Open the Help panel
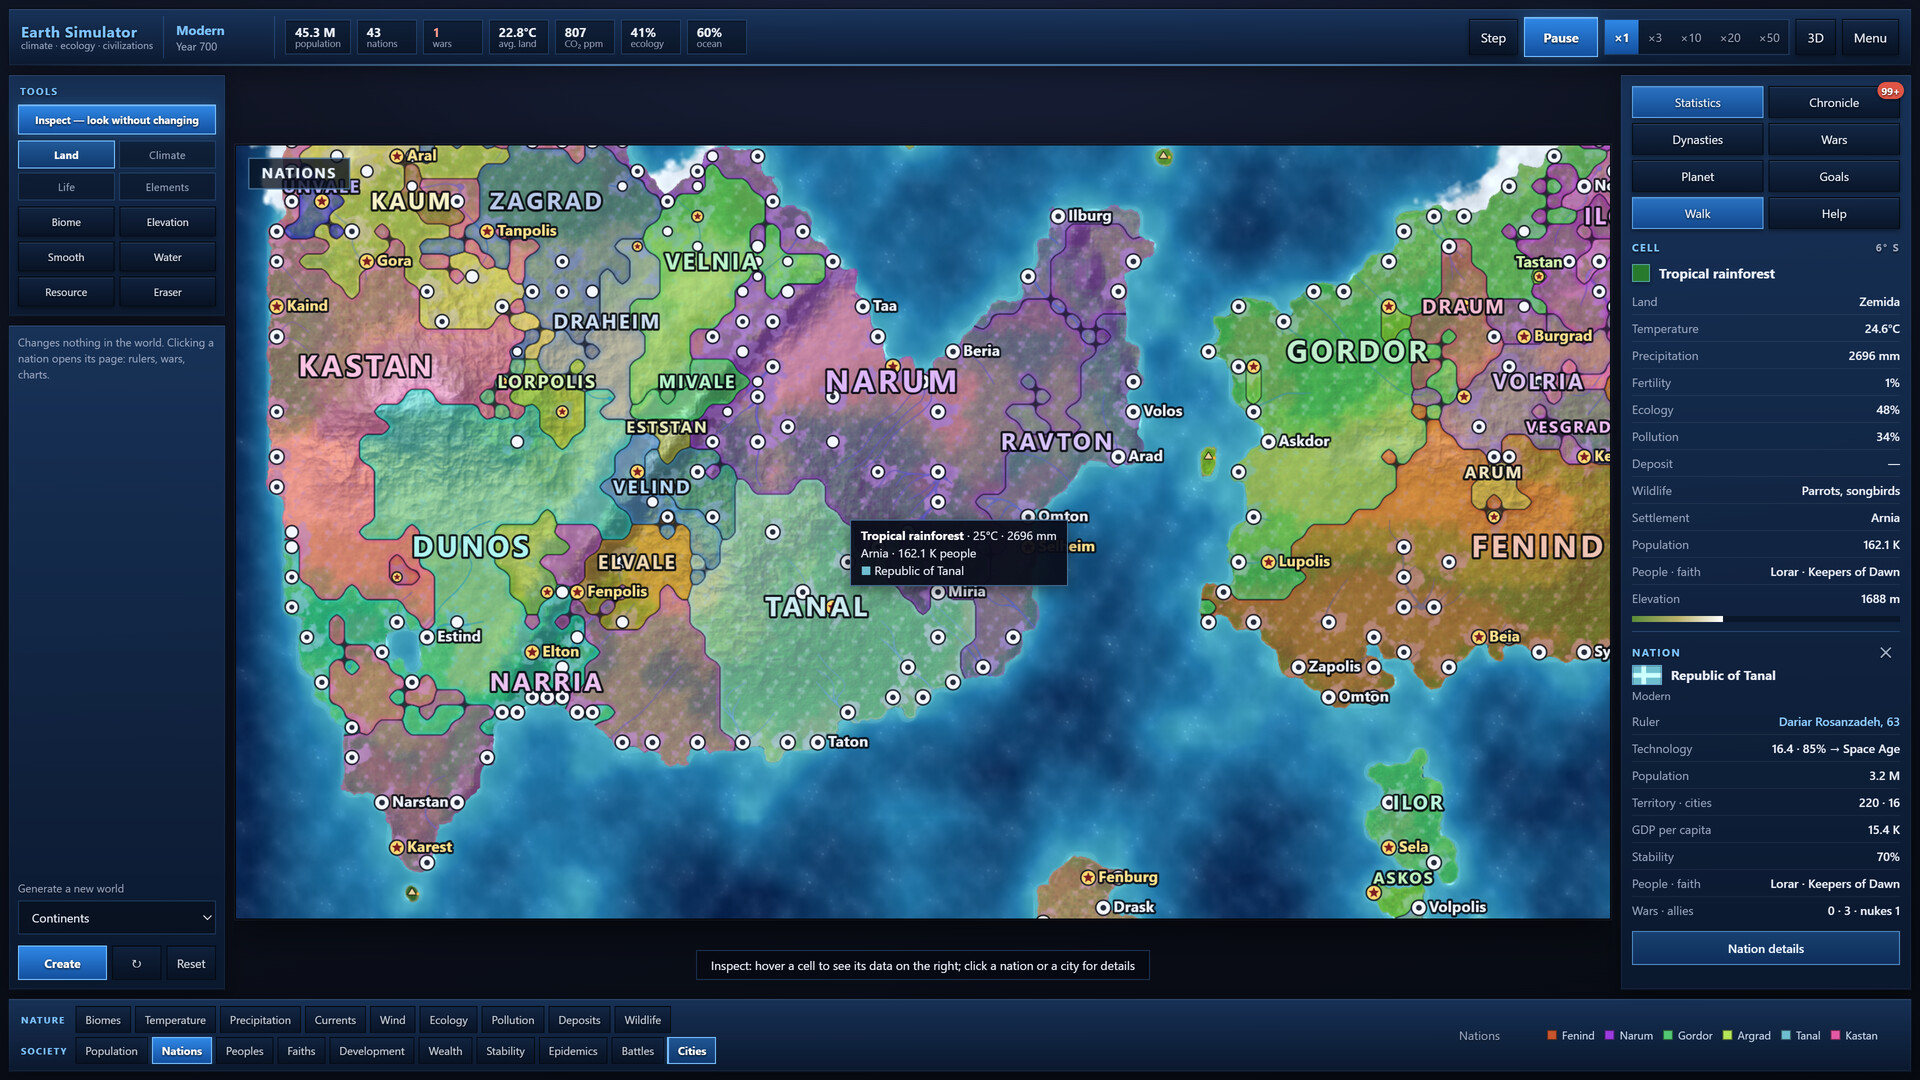1920x1080 pixels. 1833,214
